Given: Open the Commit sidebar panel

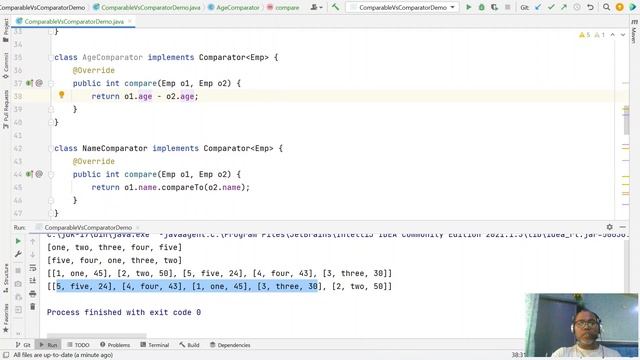Looking at the screenshot, I should [x=6, y=66].
